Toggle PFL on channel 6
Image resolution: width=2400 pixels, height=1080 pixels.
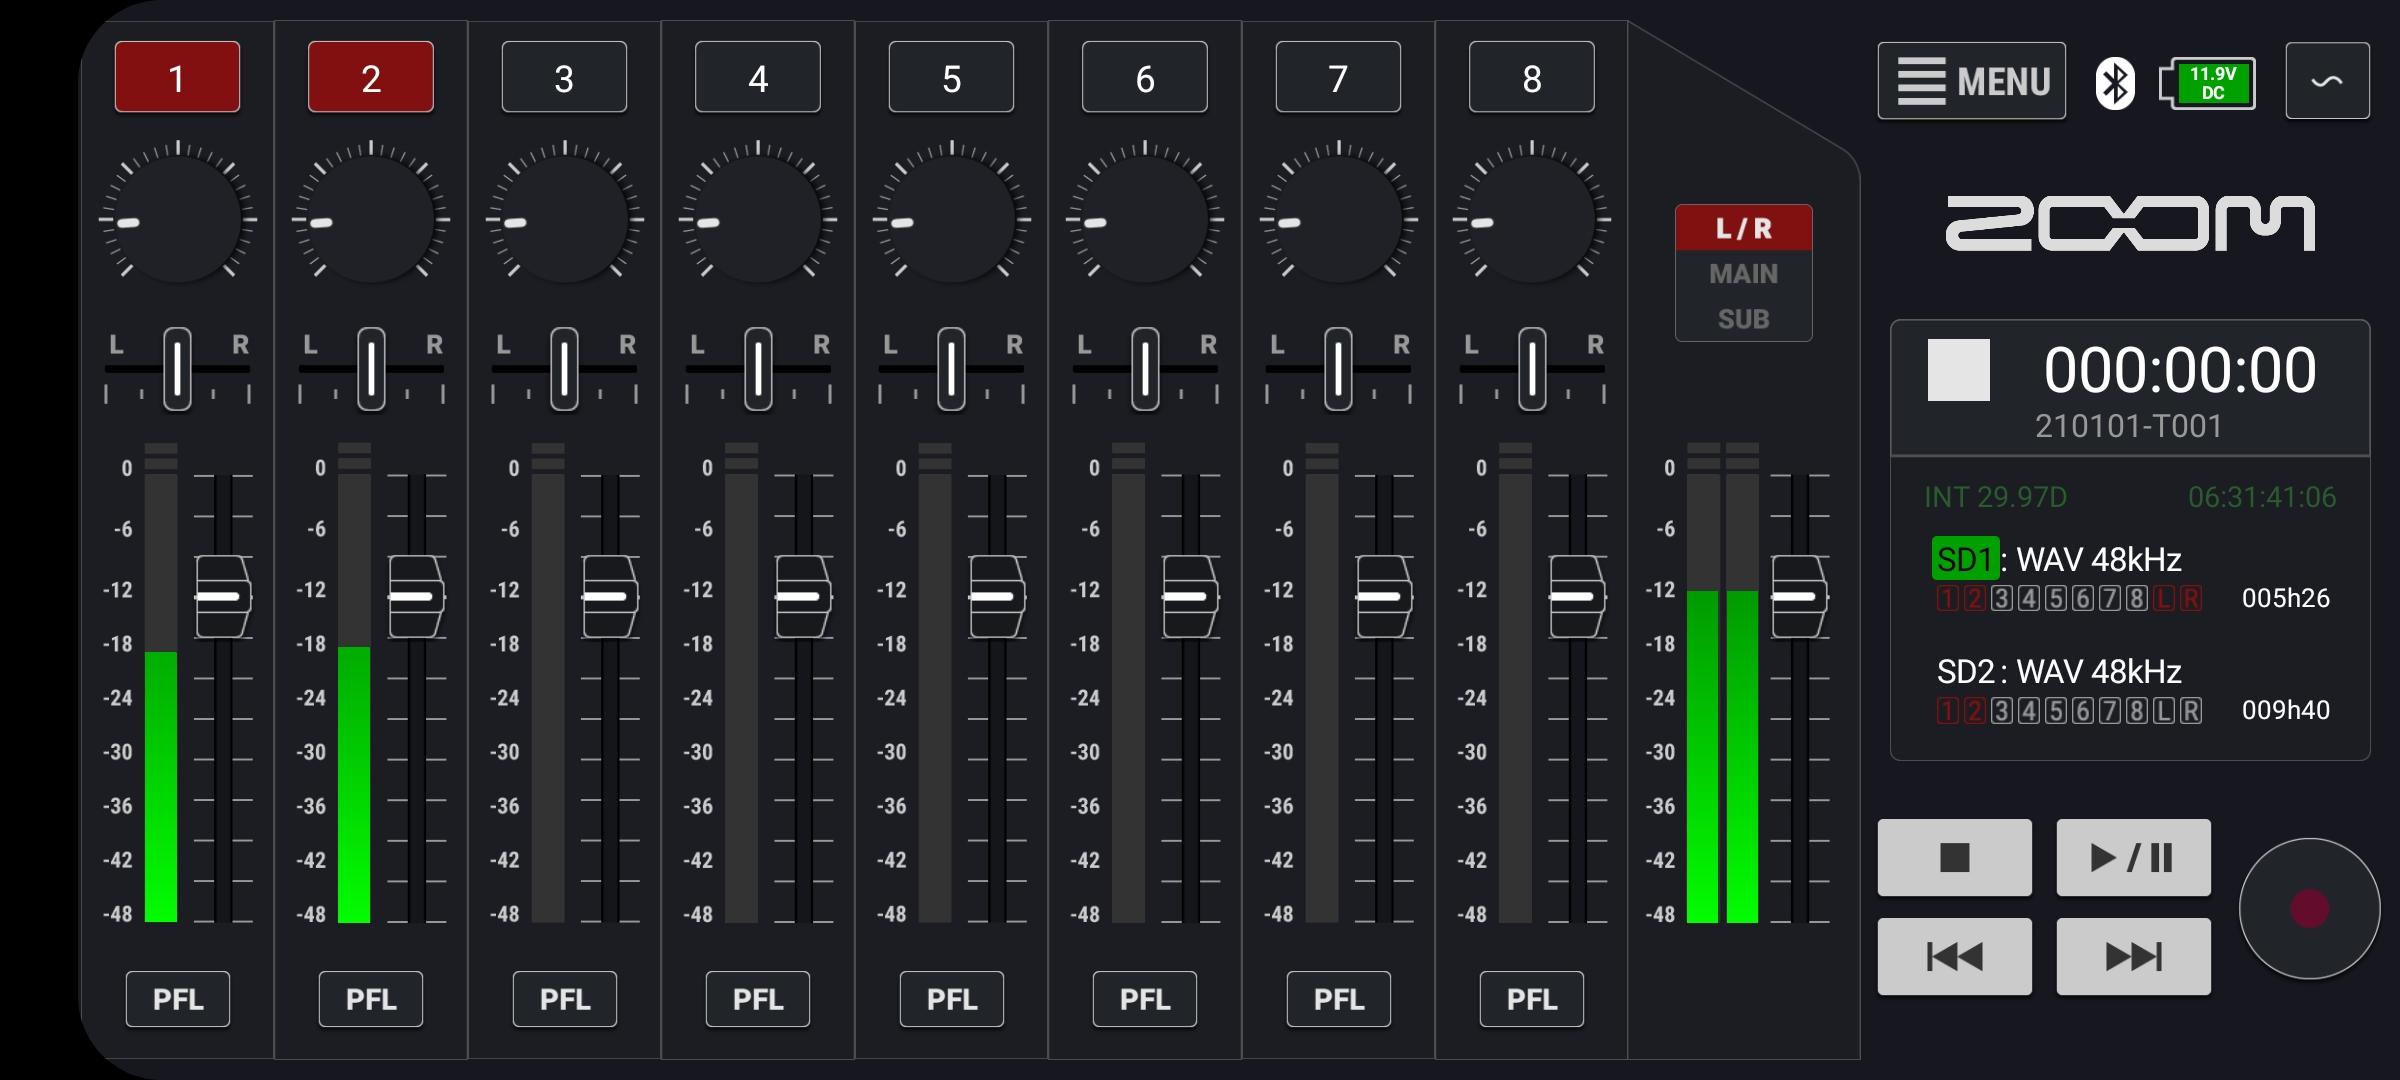1145,999
